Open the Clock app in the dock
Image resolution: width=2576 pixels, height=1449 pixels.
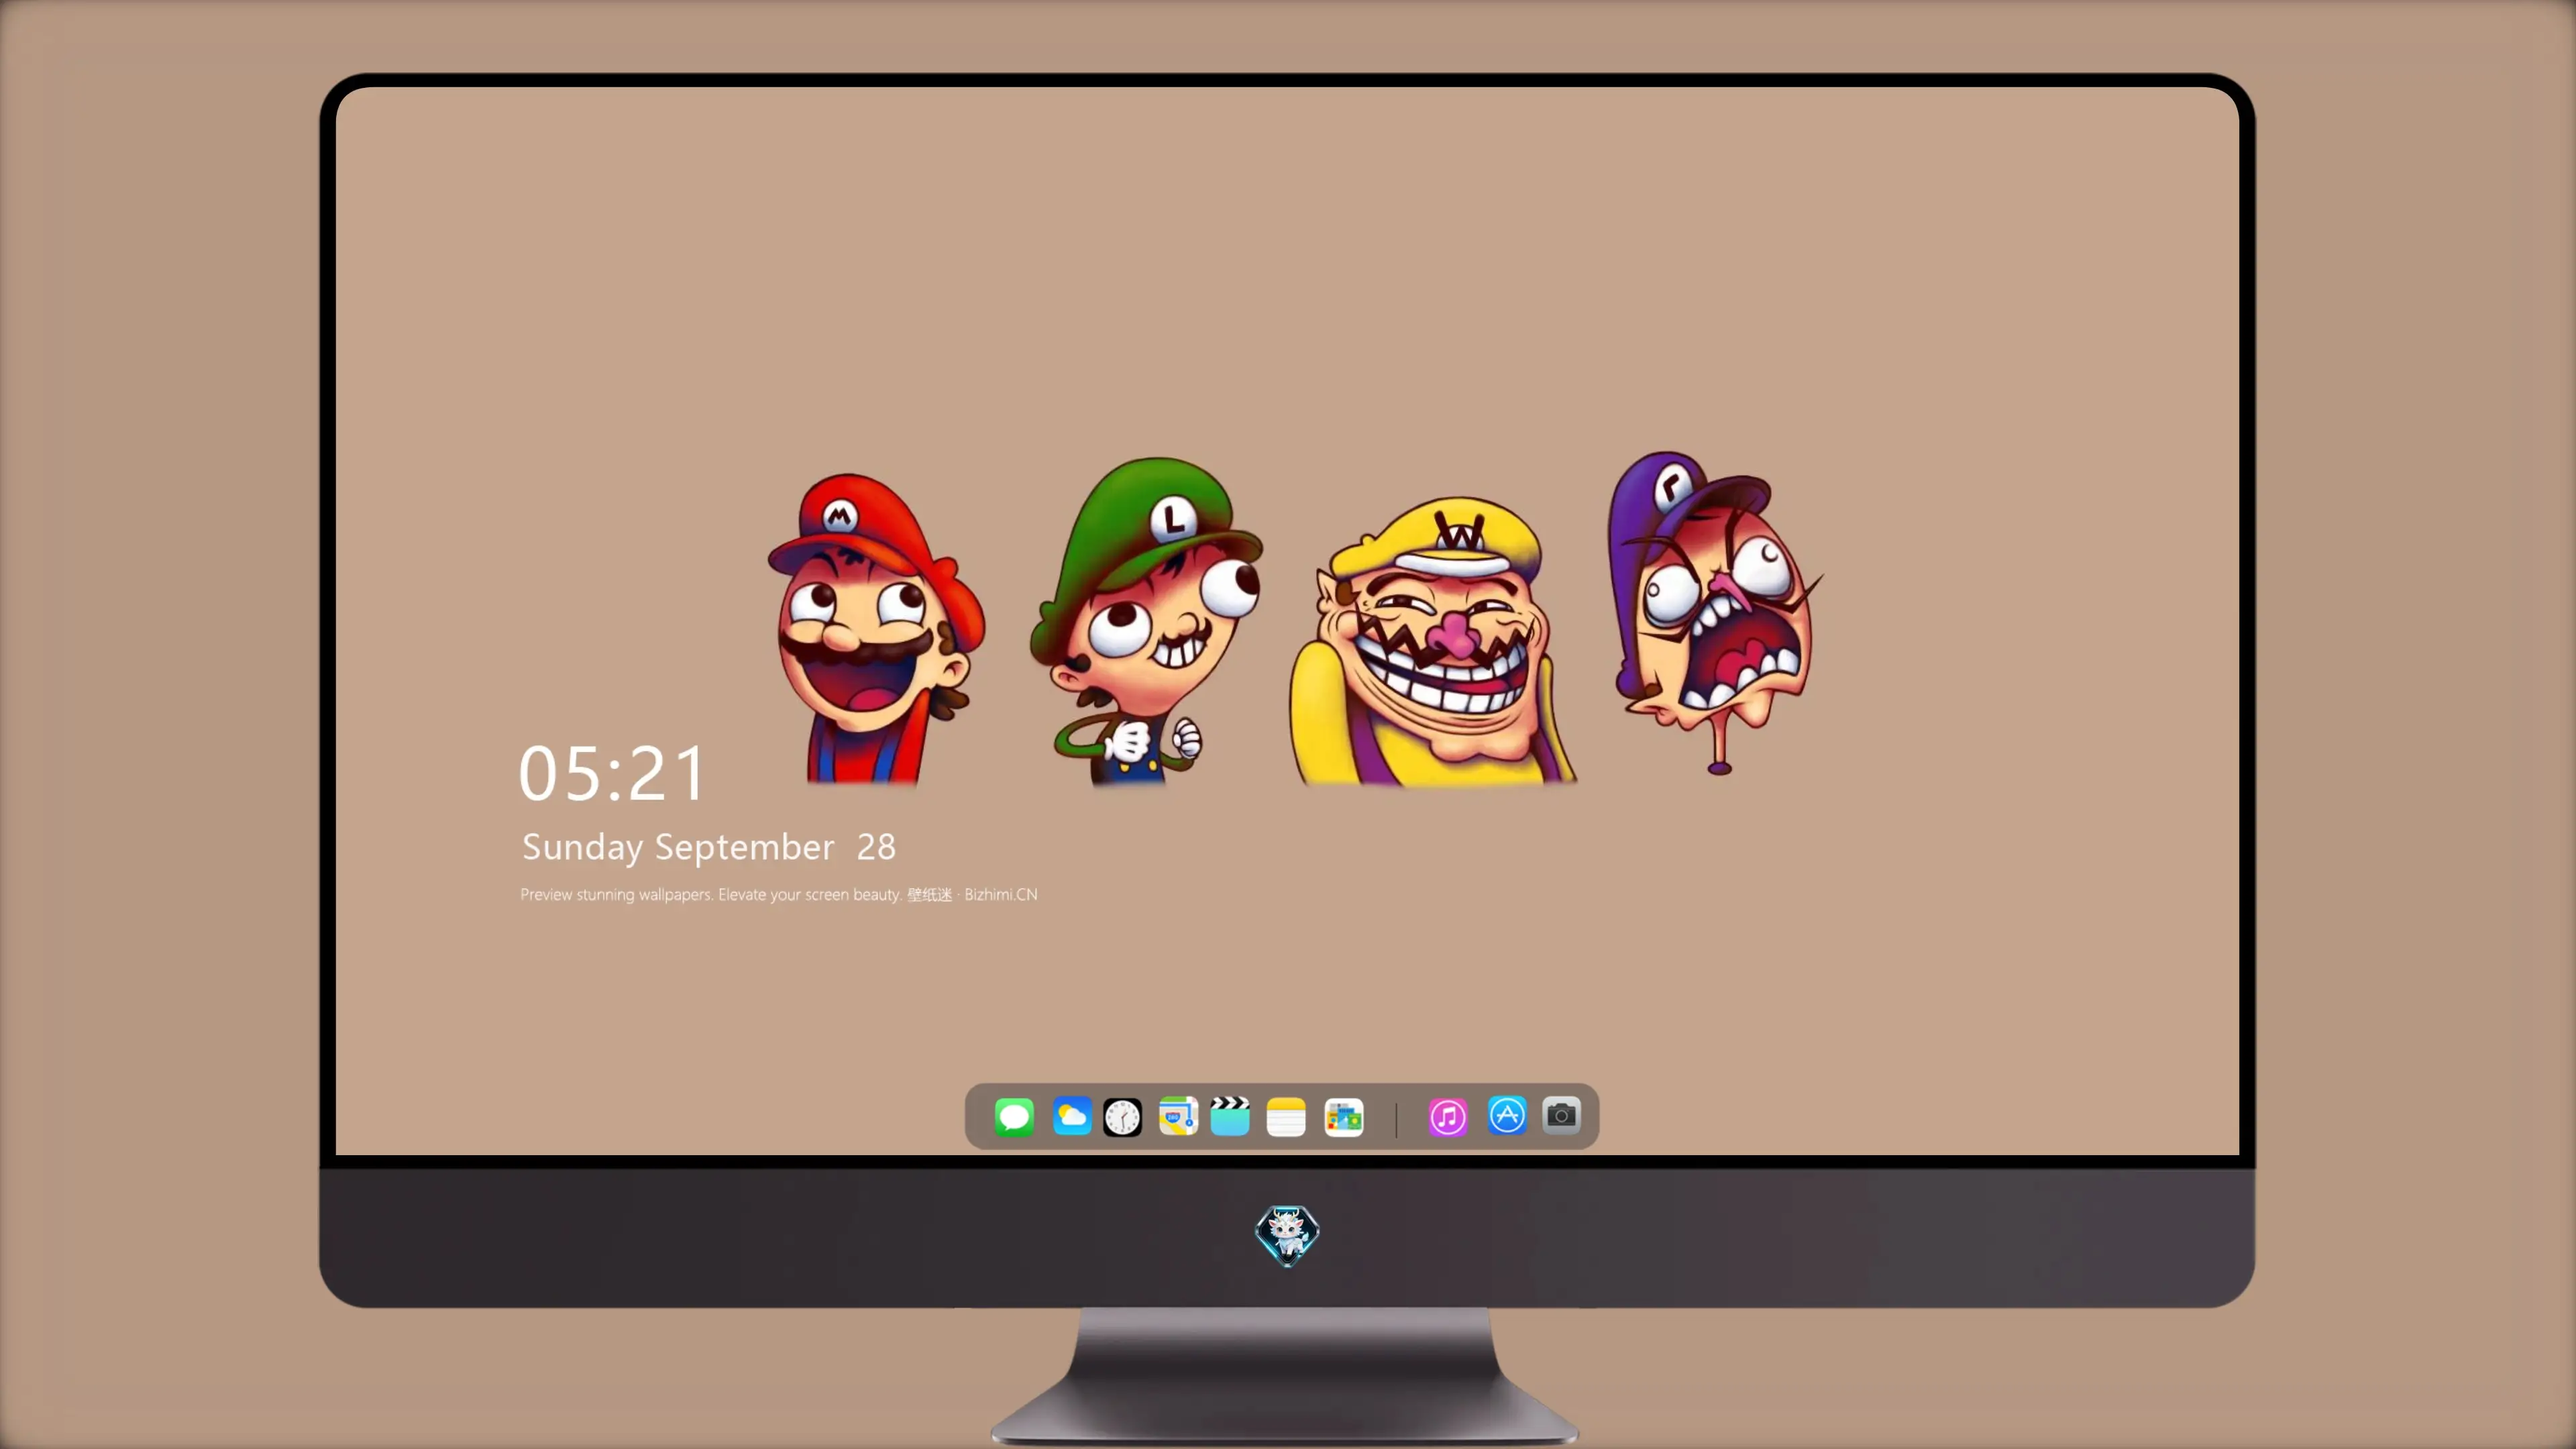(x=1122, y=1117)
